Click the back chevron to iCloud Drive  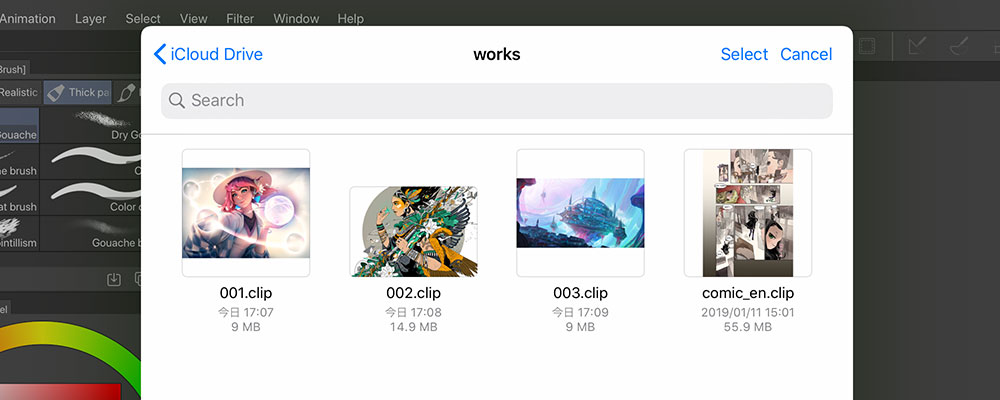[160, 54]
